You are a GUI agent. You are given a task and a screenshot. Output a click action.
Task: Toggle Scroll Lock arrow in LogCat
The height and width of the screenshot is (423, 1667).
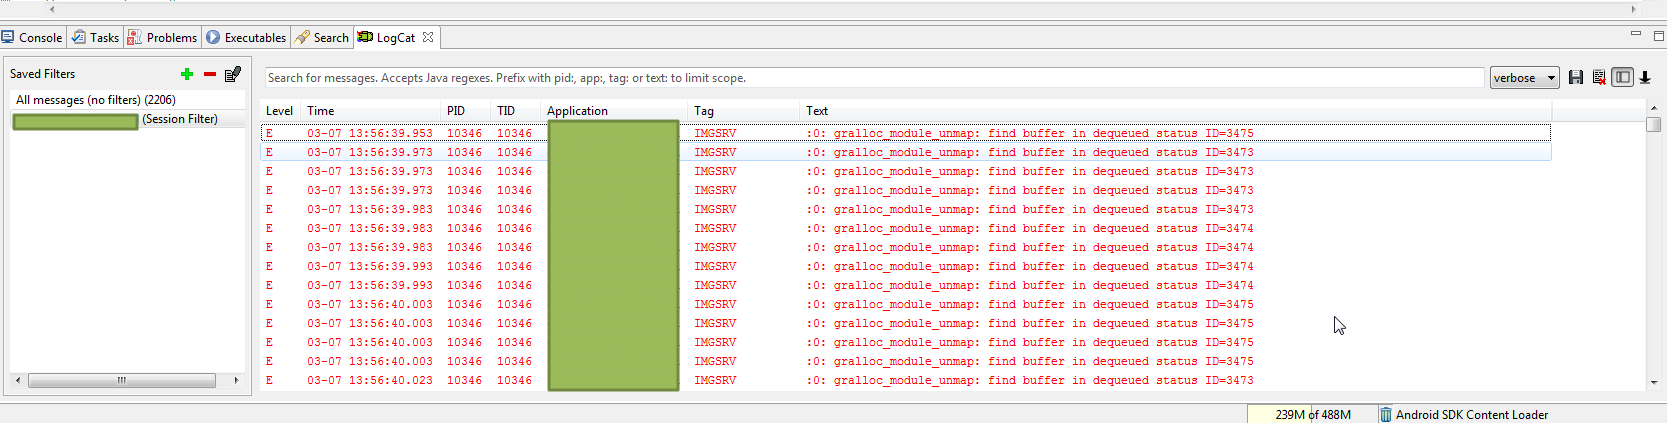(x=1645, y=78)
